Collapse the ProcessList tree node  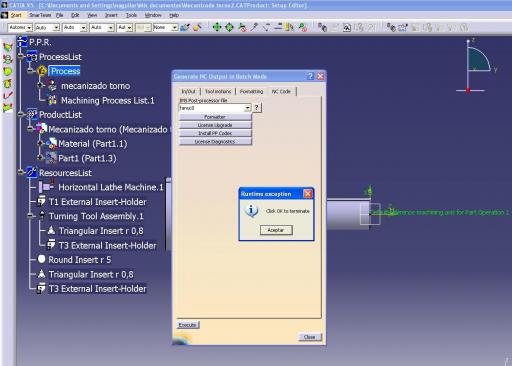pos(21,57)
